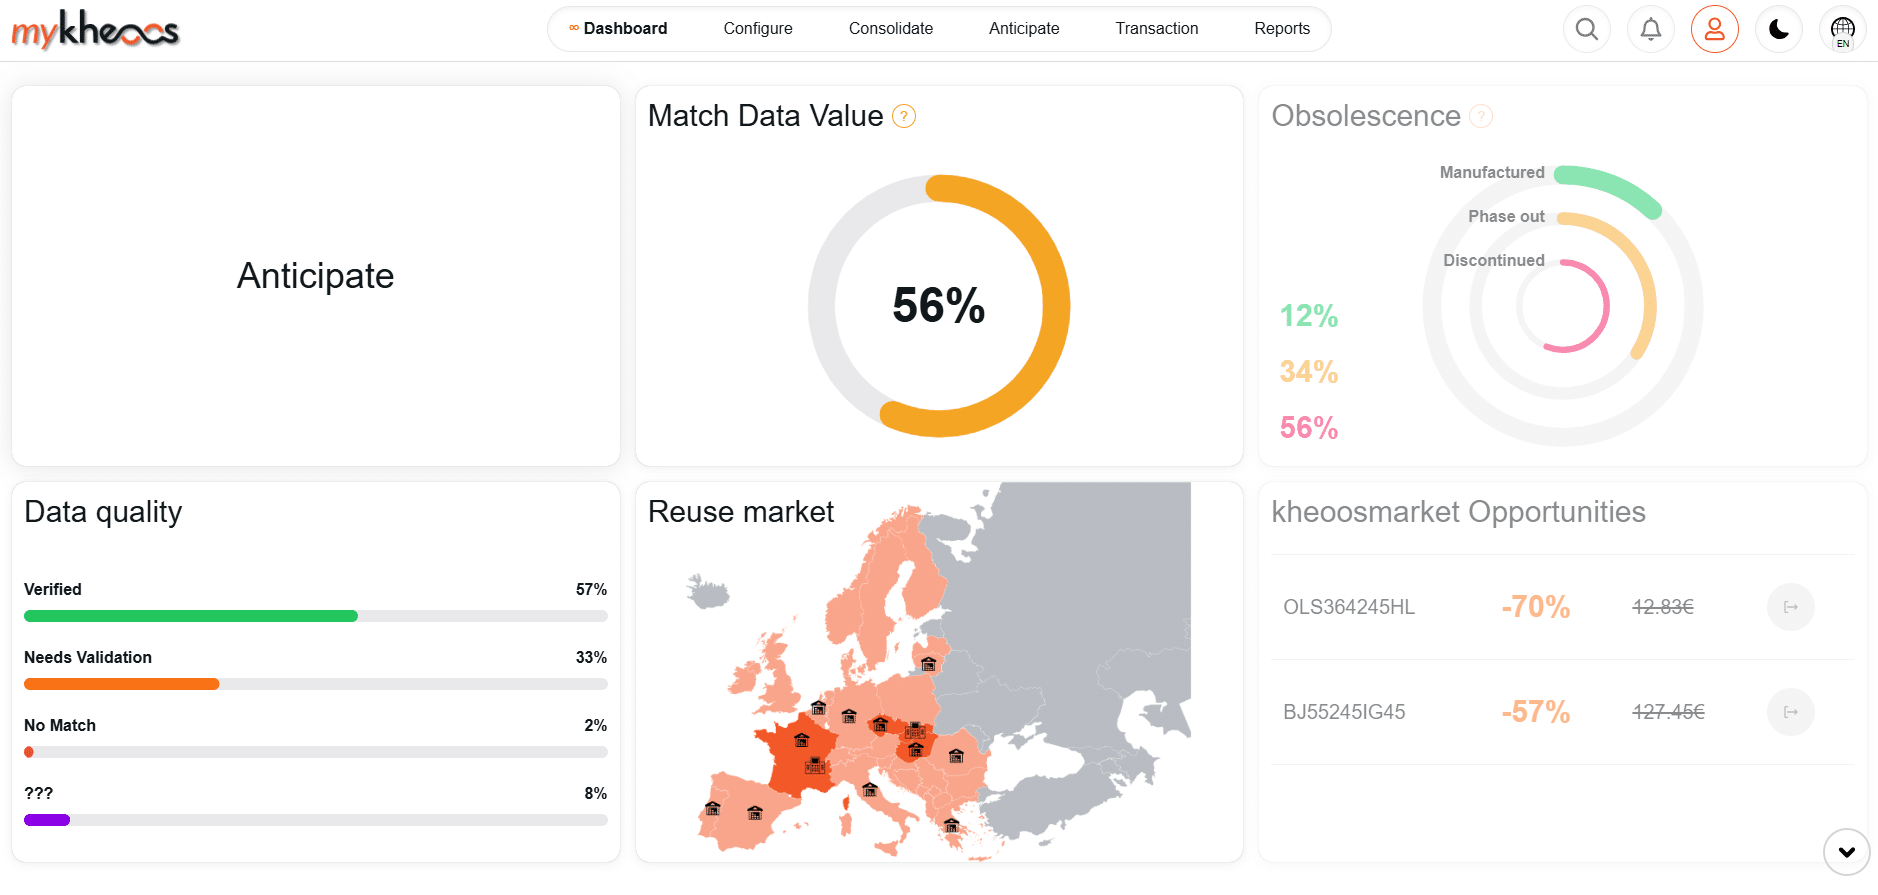The image size is (1878, 895).
Task: Open the Consolidate menu tab
Action: click(x=890, y=29)
